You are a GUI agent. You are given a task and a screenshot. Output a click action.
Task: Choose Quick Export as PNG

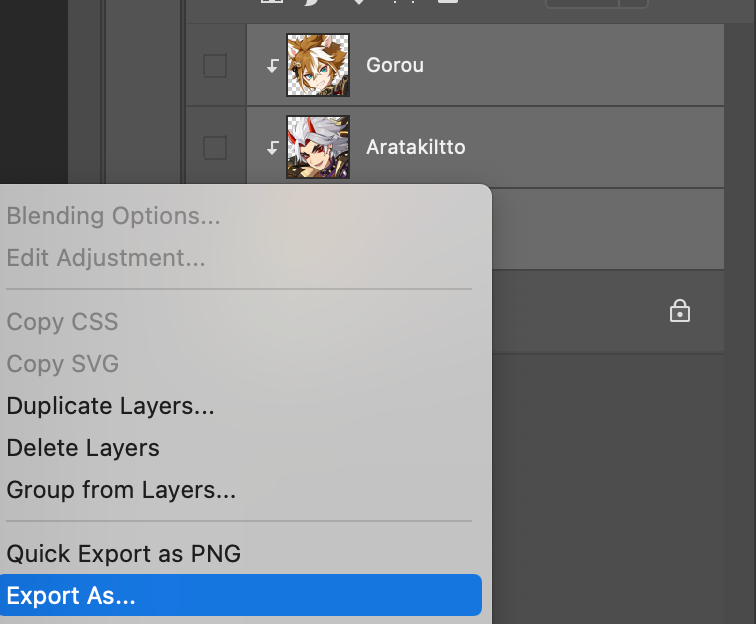tap(123, 553)
